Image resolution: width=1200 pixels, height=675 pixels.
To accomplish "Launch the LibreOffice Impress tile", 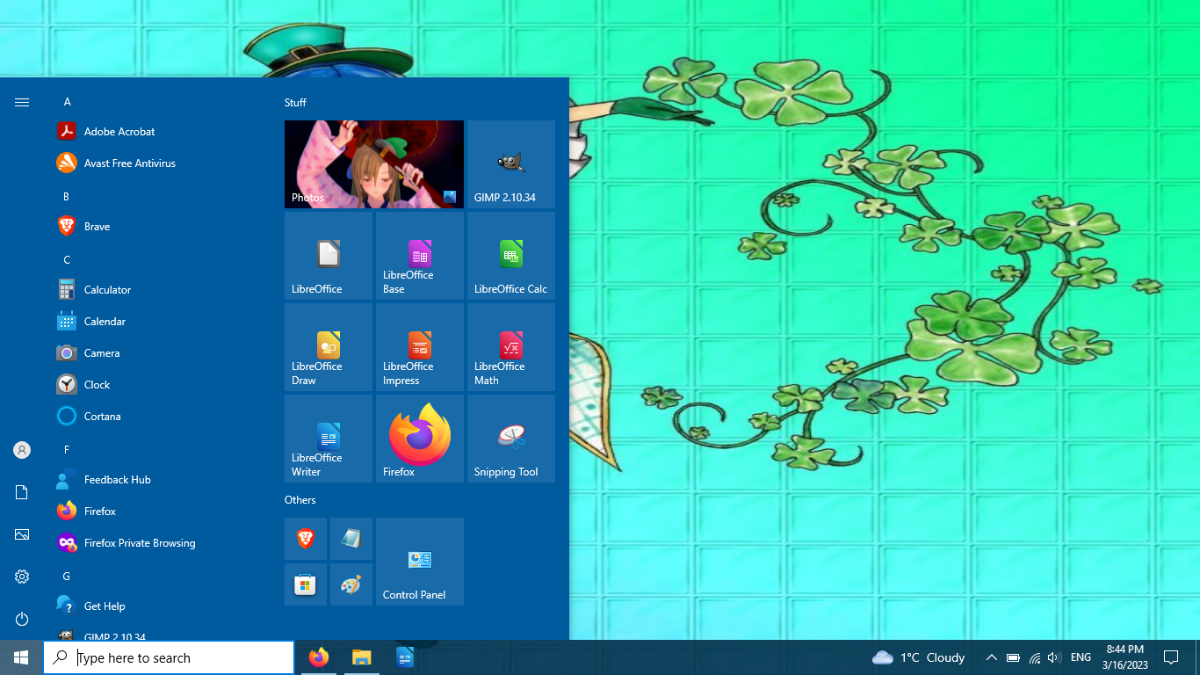I will [x=420, y=347].
